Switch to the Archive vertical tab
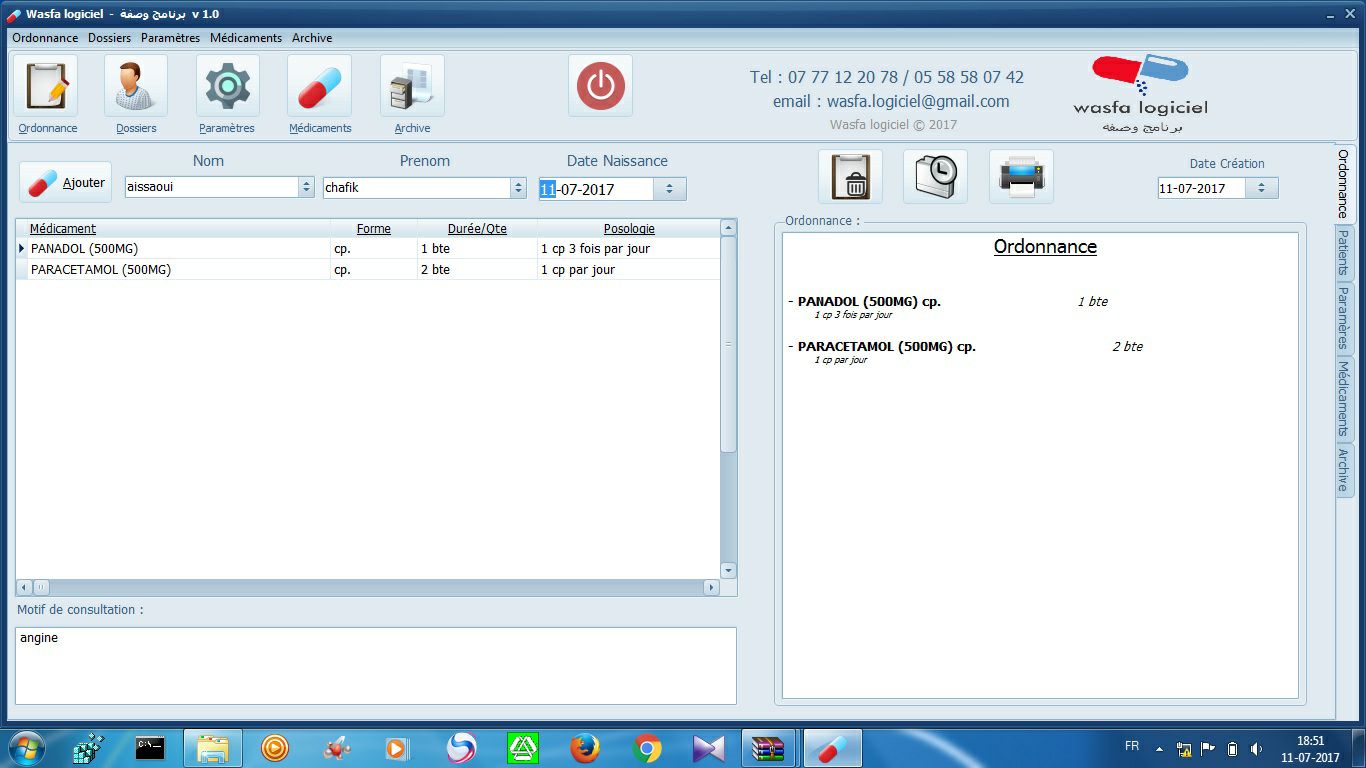This screenshot has height=768, width=1366. [x=1344, y=469]
